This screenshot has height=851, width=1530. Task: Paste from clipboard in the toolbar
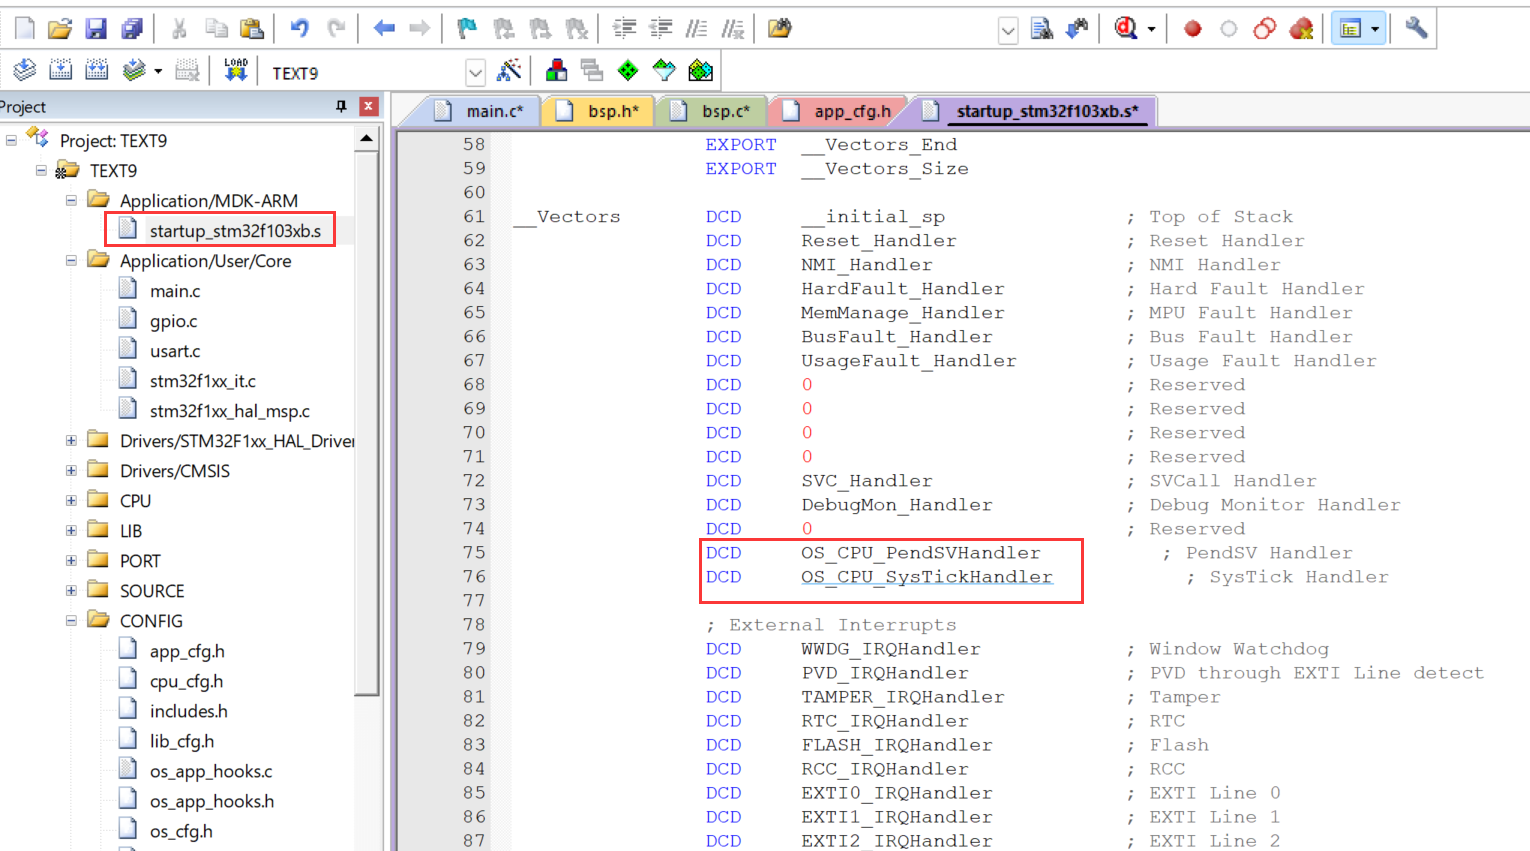click(x=252, y=28)
